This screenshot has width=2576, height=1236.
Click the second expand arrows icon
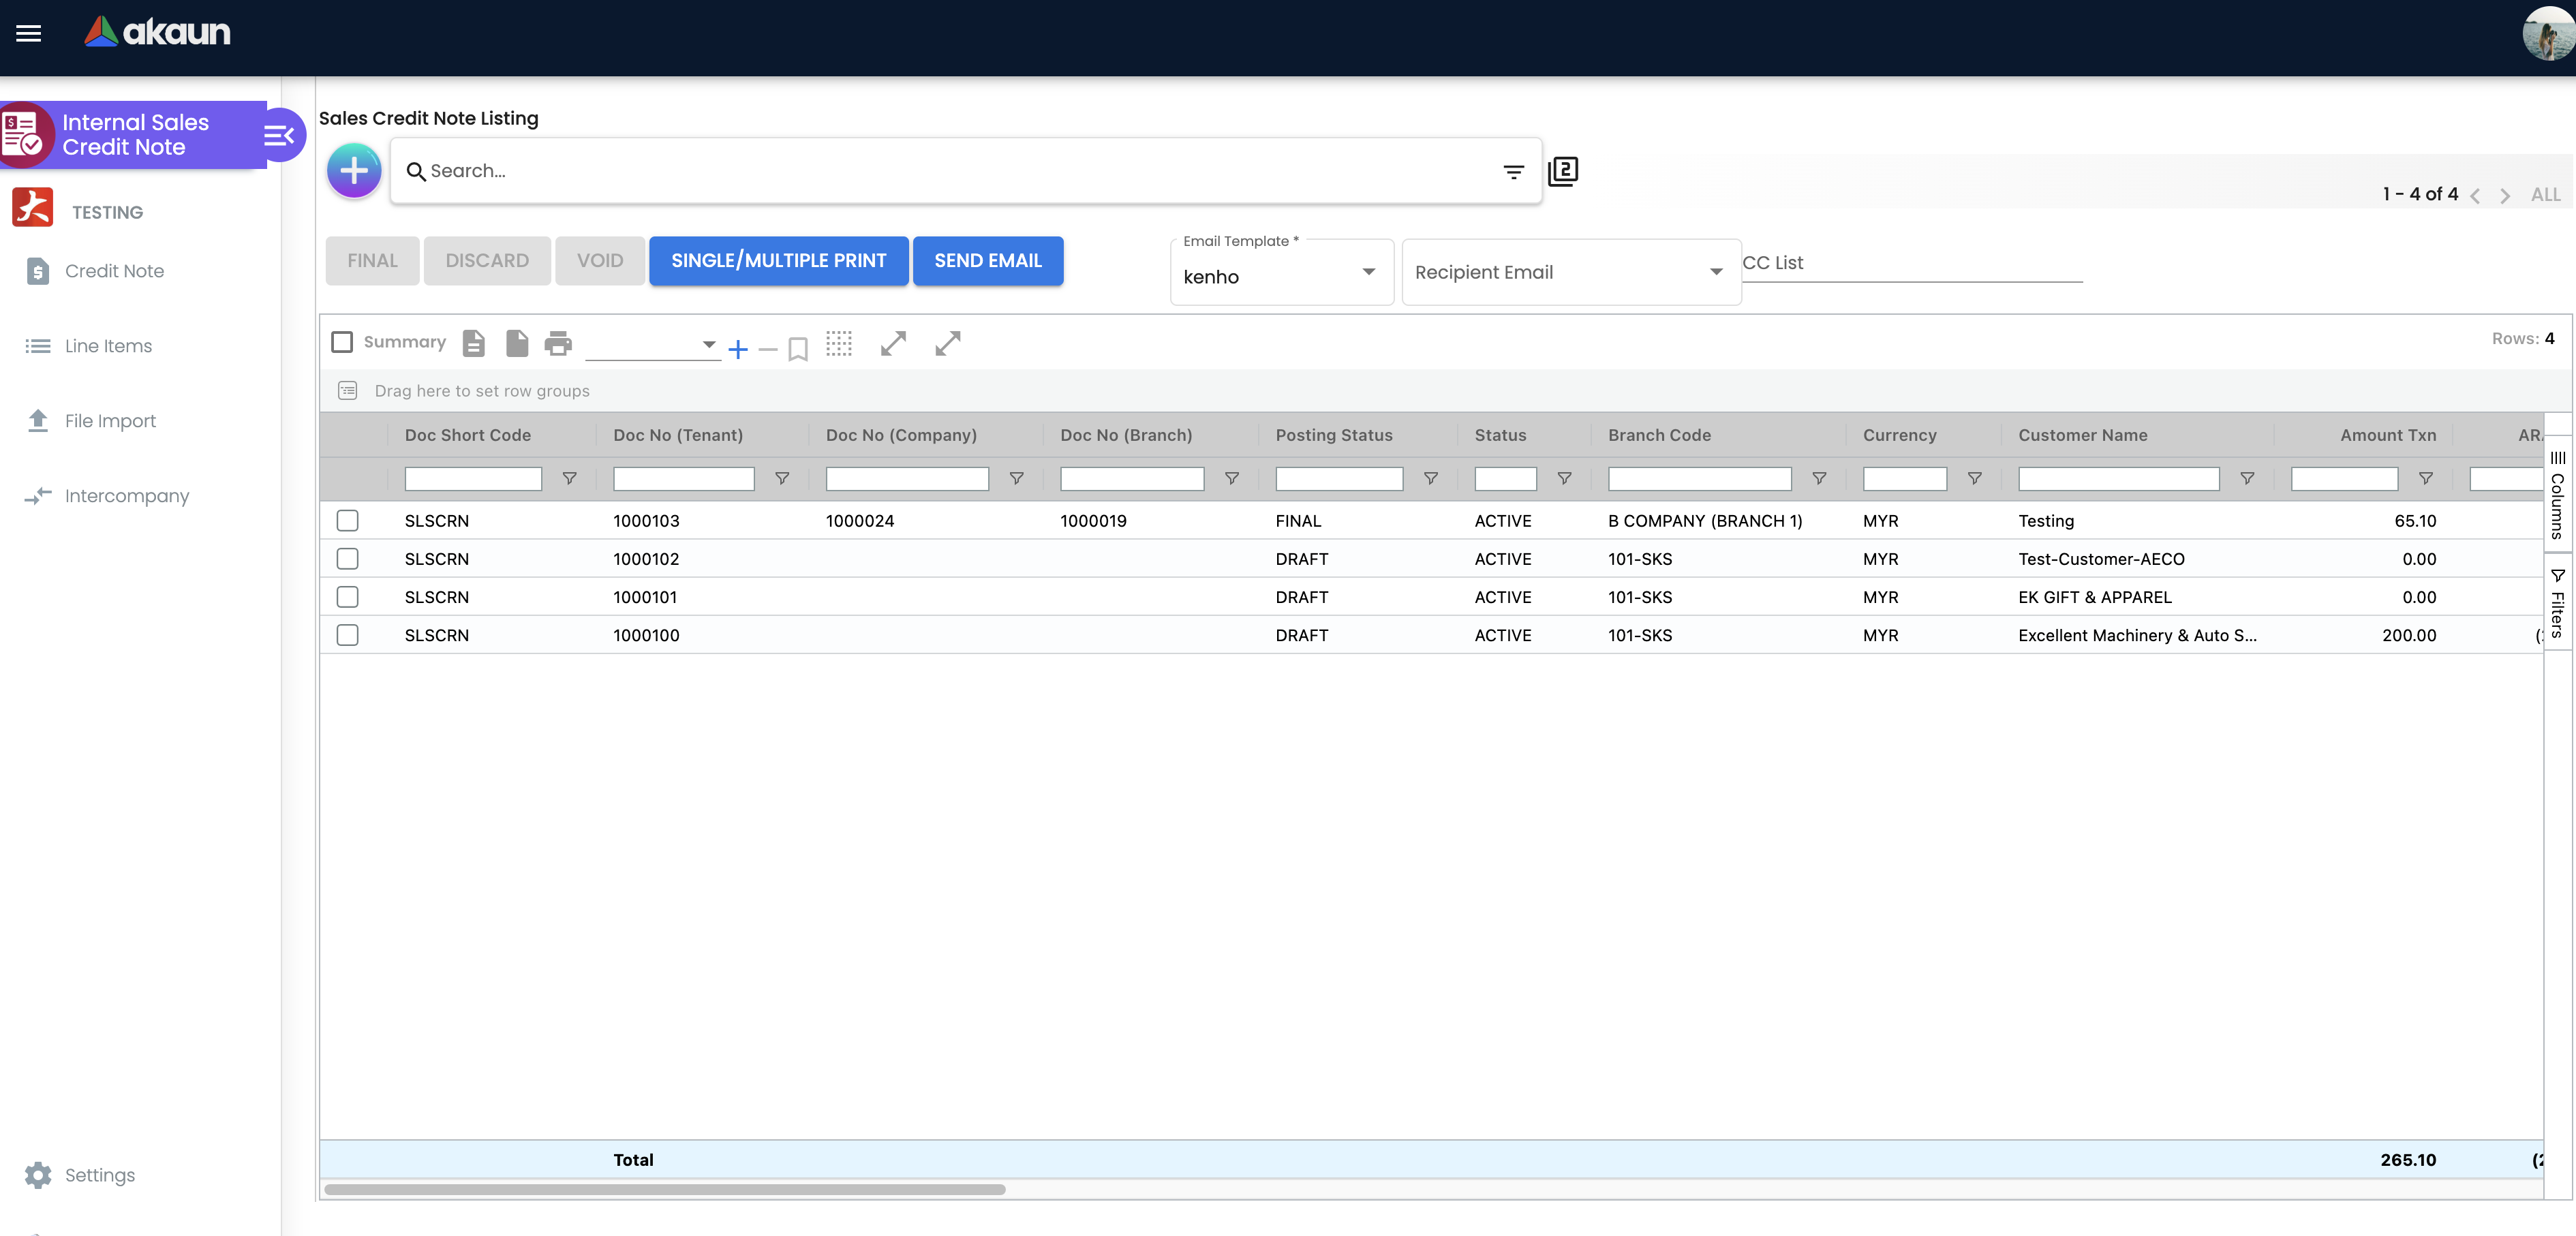tap(948, 343)
